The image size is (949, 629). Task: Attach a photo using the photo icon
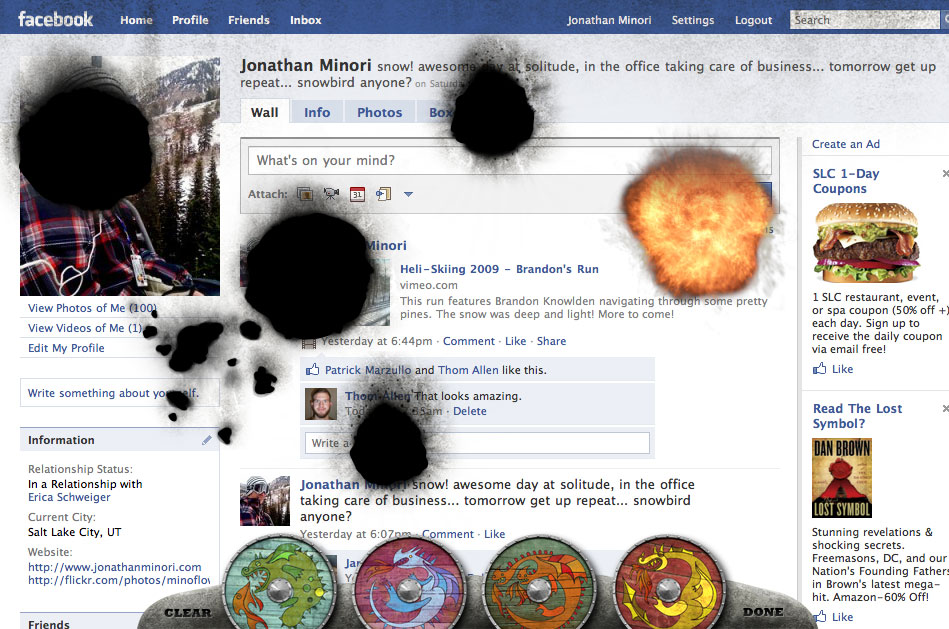pyautogui.click(x=305, y=194)
